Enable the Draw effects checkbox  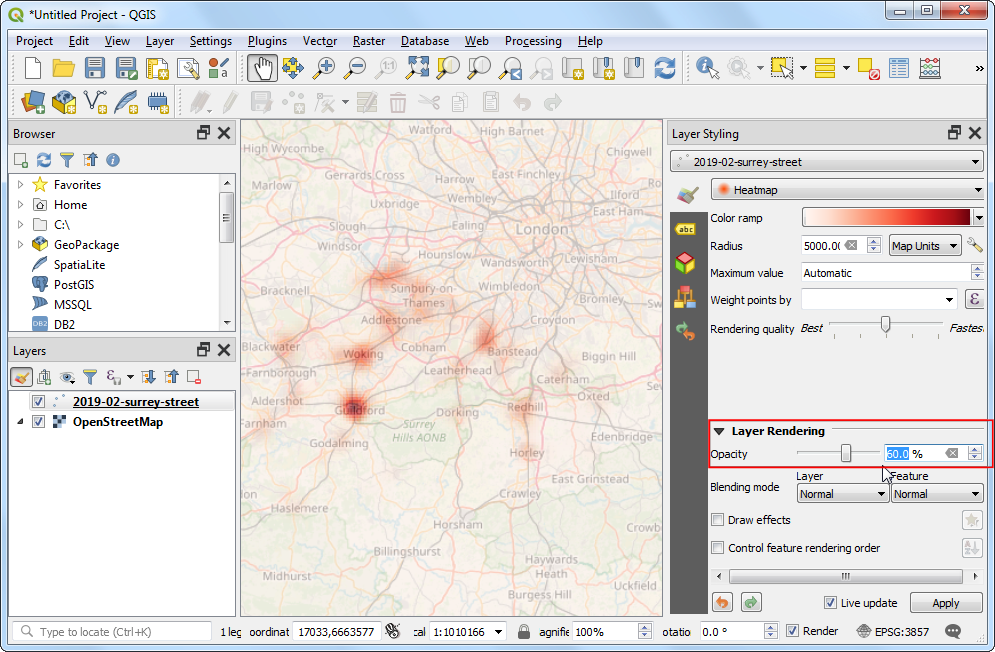[x=717, y=520]
